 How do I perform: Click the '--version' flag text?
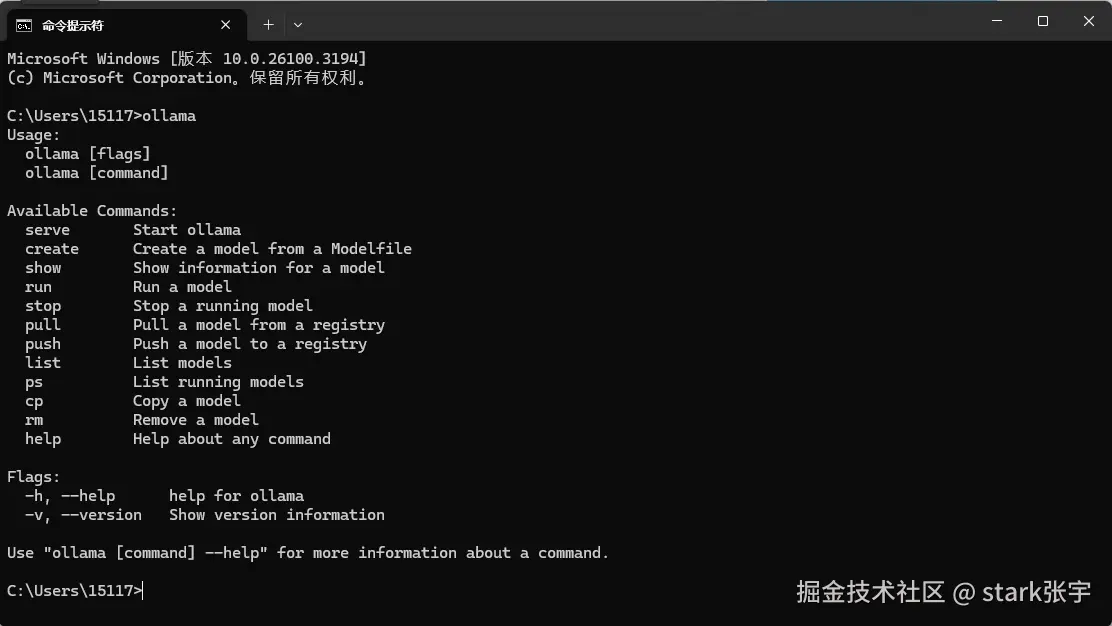[101, 515]
